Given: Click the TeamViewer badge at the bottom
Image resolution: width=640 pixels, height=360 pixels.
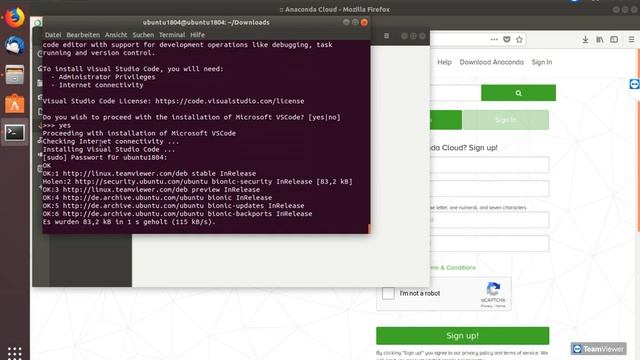Looking at the screenshot, I should tap(598, 349).
